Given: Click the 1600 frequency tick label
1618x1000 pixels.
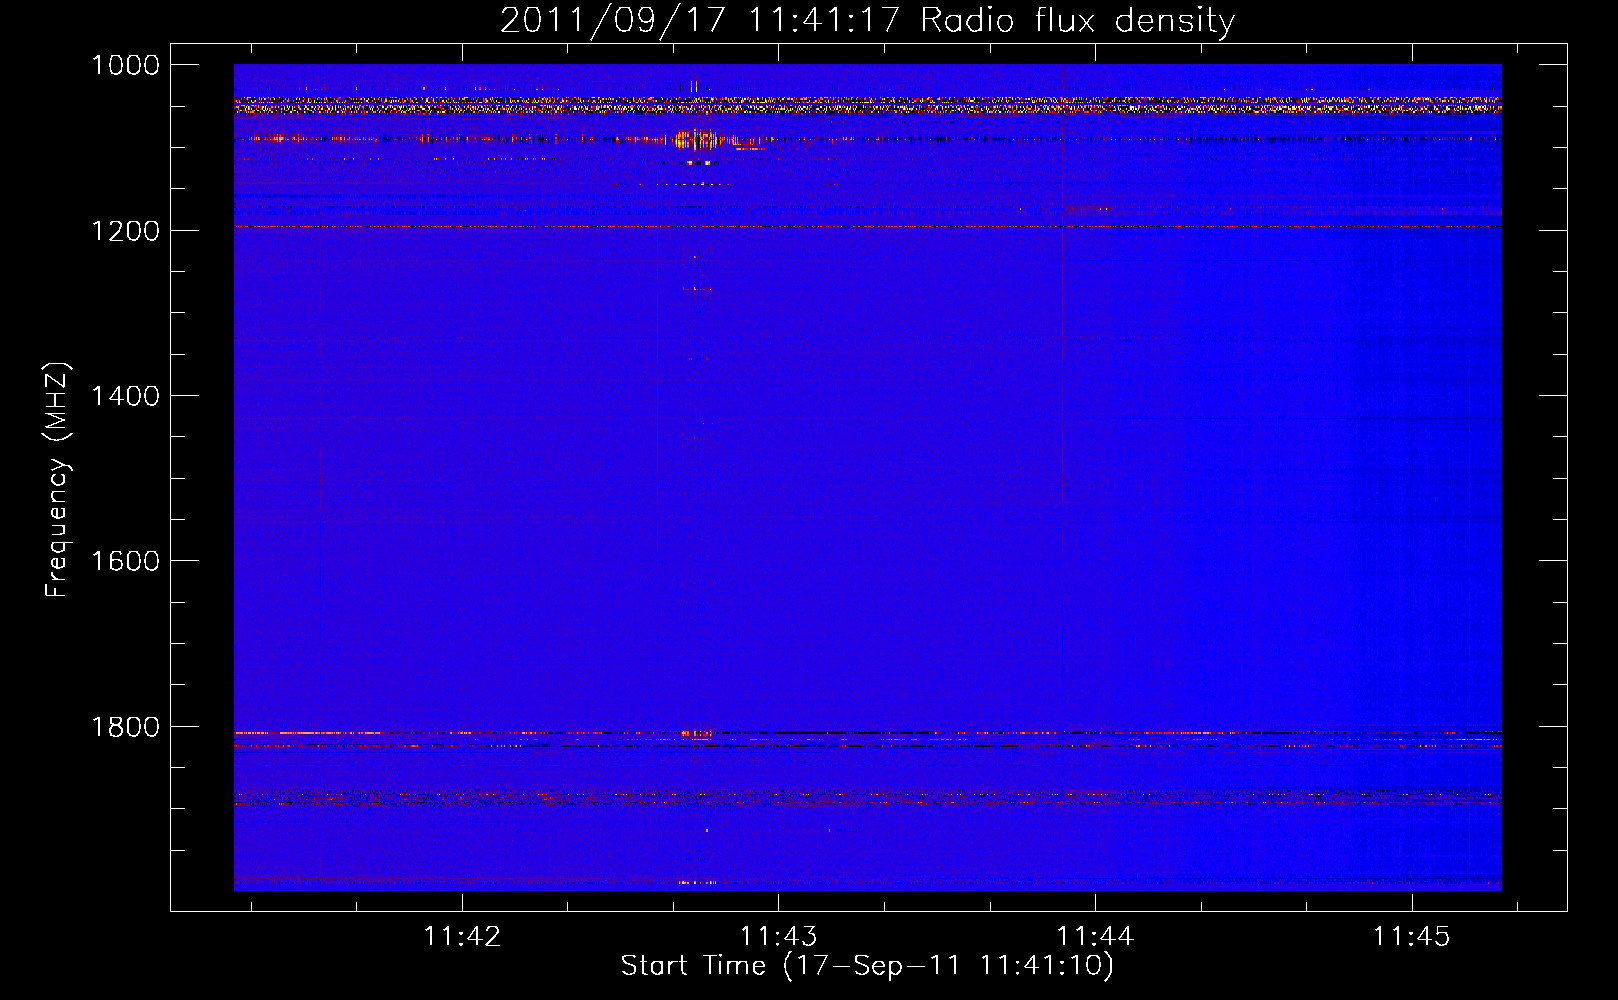Looking at the screenshot, I should pyautogui.click(x=125, y=561).
